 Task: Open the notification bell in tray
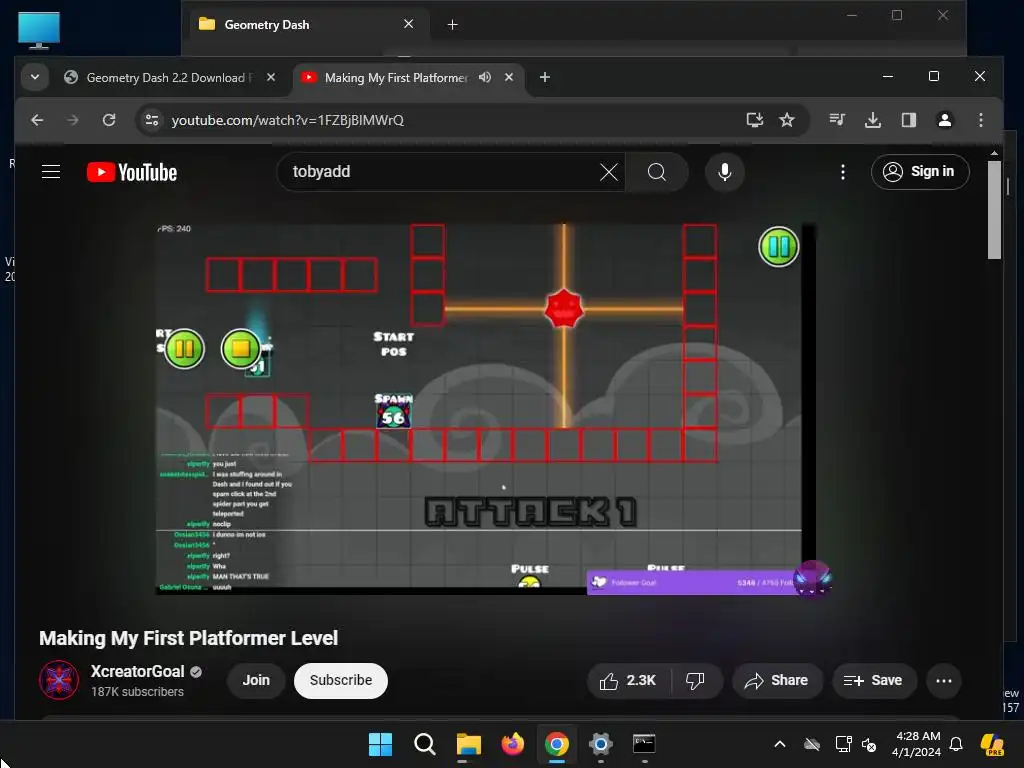pos(956,744)
